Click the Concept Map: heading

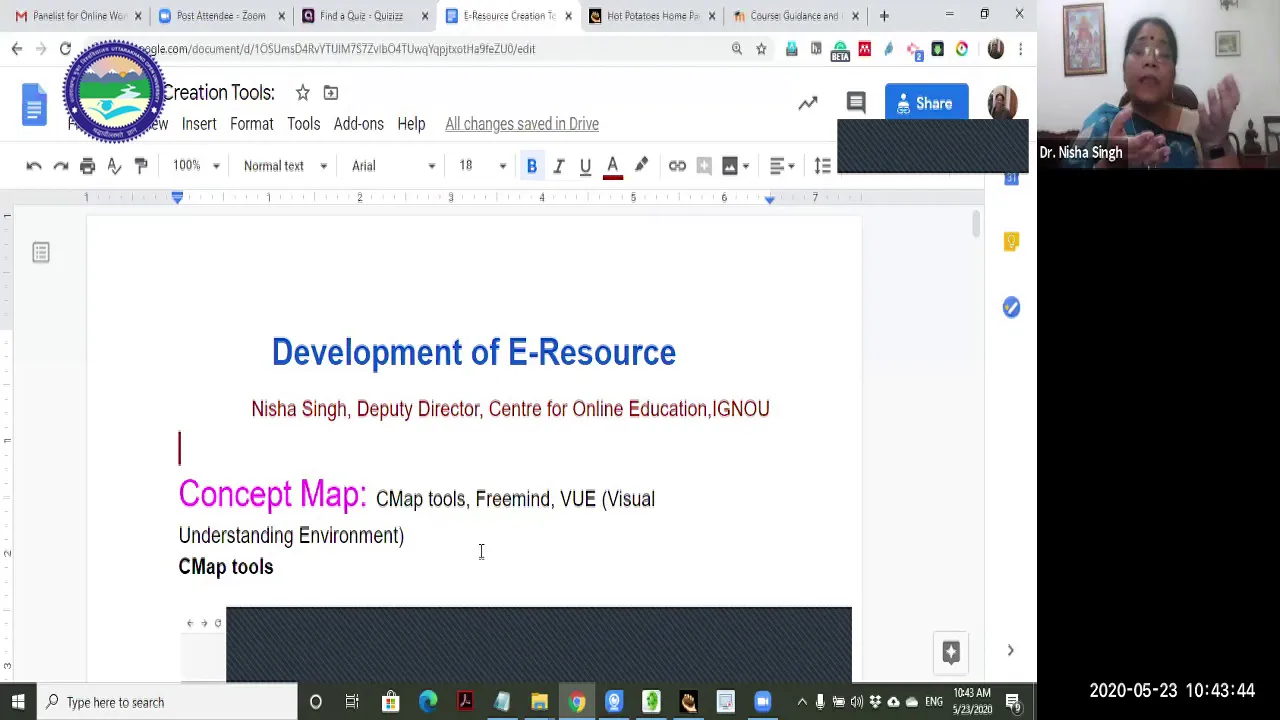coord(272,494)
